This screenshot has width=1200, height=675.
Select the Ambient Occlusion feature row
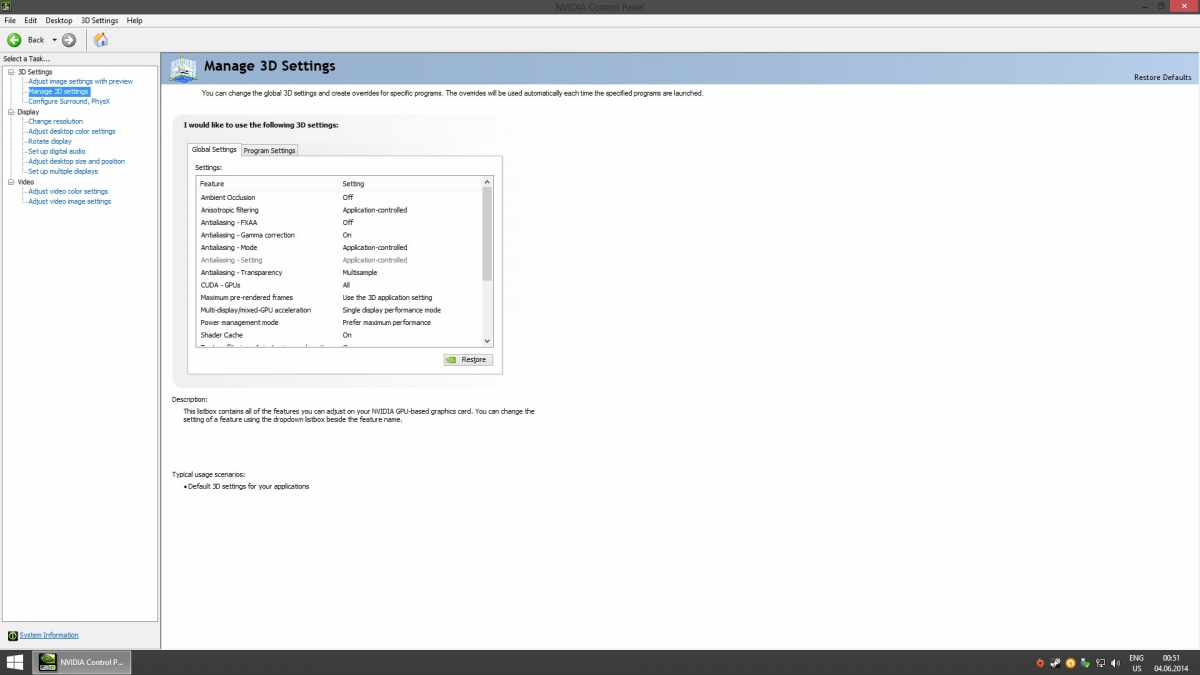(x=340, y=197)
